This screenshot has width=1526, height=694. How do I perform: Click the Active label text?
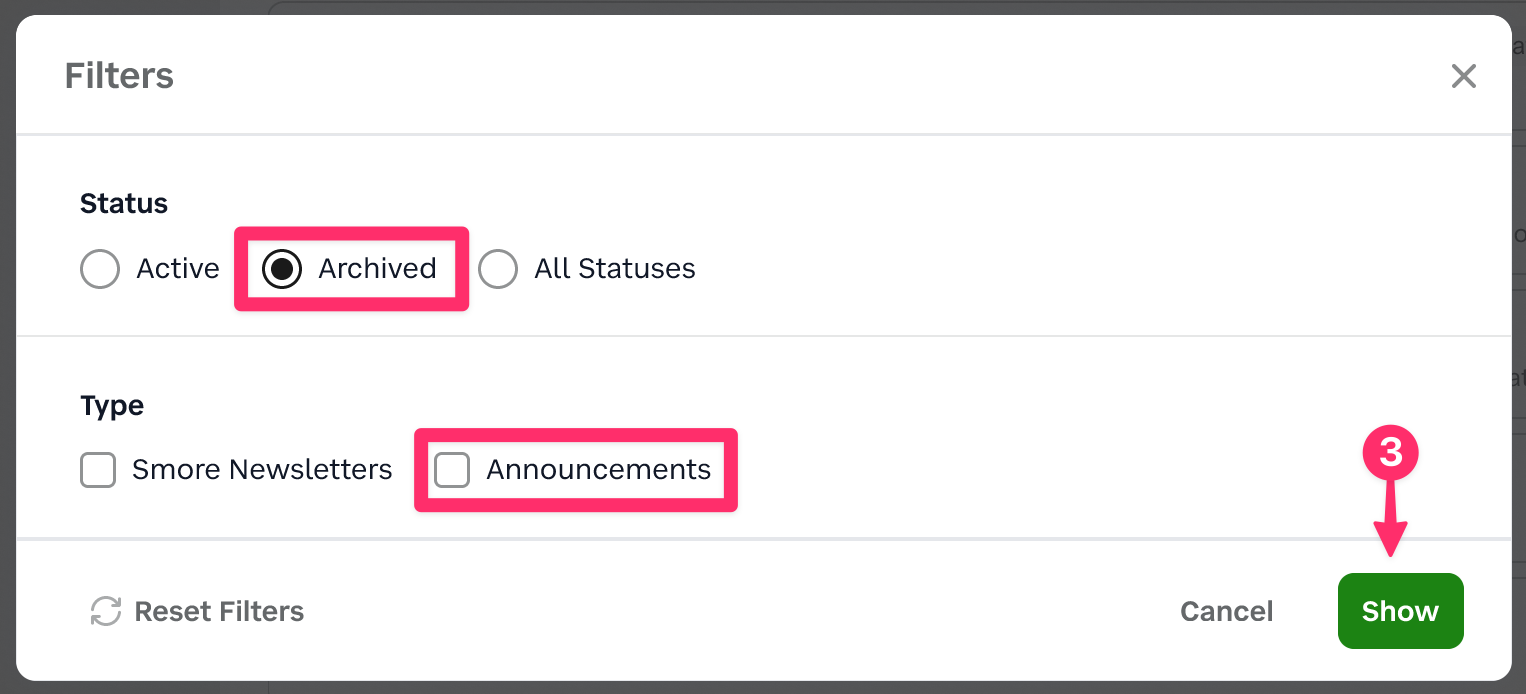coord(178,269)
